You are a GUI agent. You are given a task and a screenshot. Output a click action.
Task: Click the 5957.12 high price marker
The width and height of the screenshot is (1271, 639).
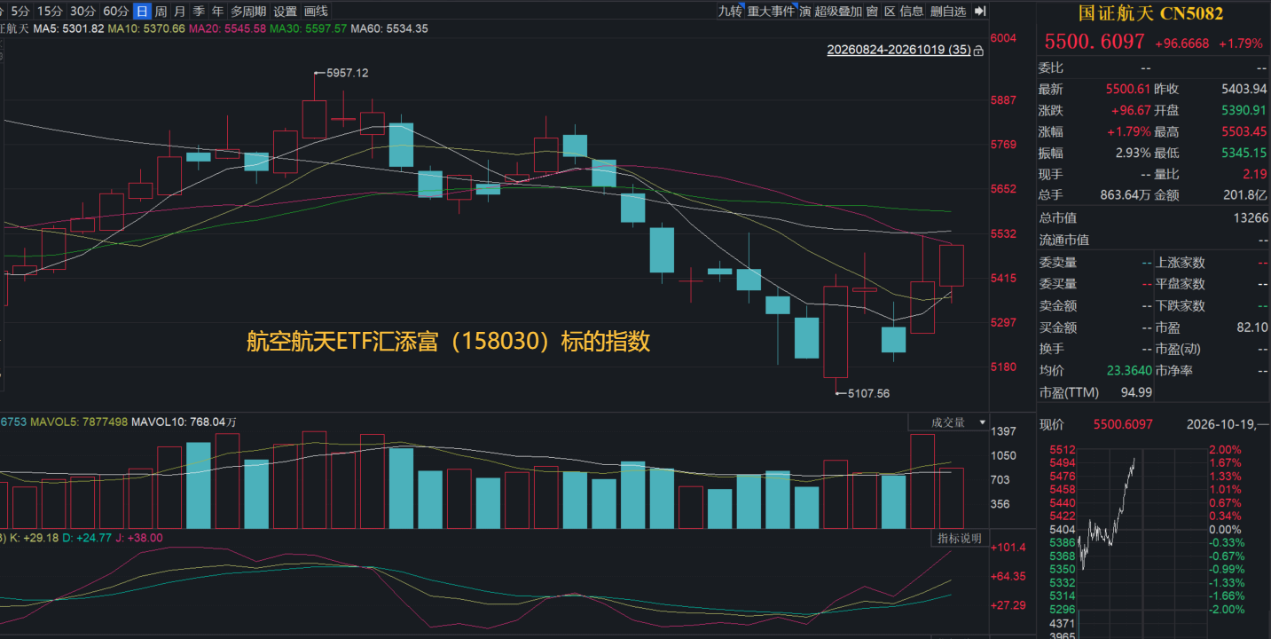348,73
